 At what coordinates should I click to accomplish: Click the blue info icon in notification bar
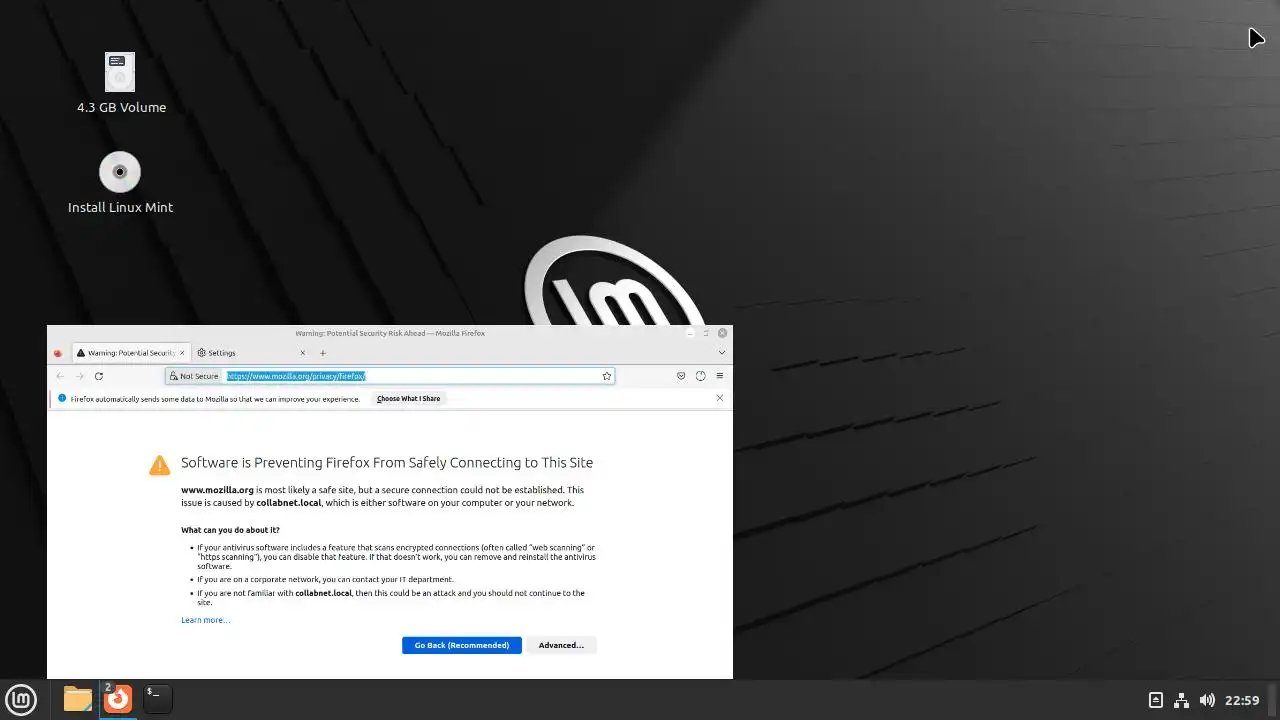(62, 398)
